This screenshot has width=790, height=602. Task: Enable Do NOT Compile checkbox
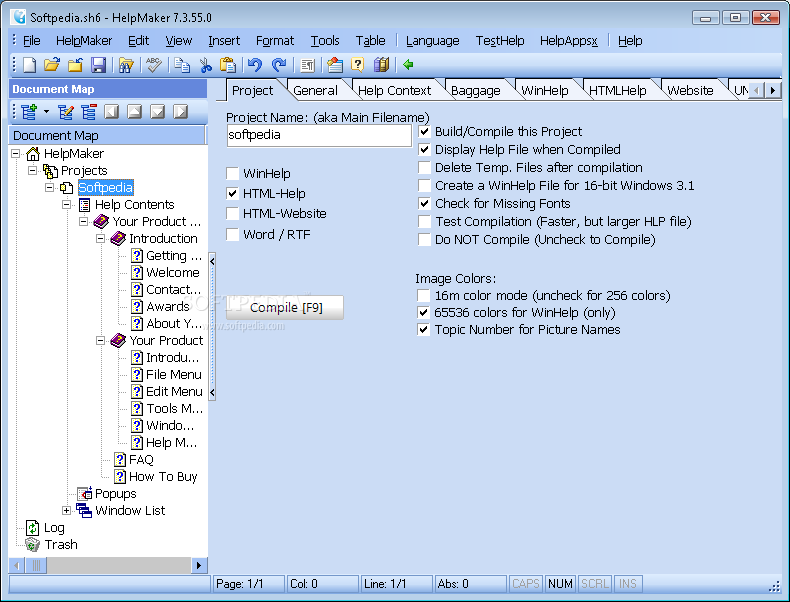424,239
